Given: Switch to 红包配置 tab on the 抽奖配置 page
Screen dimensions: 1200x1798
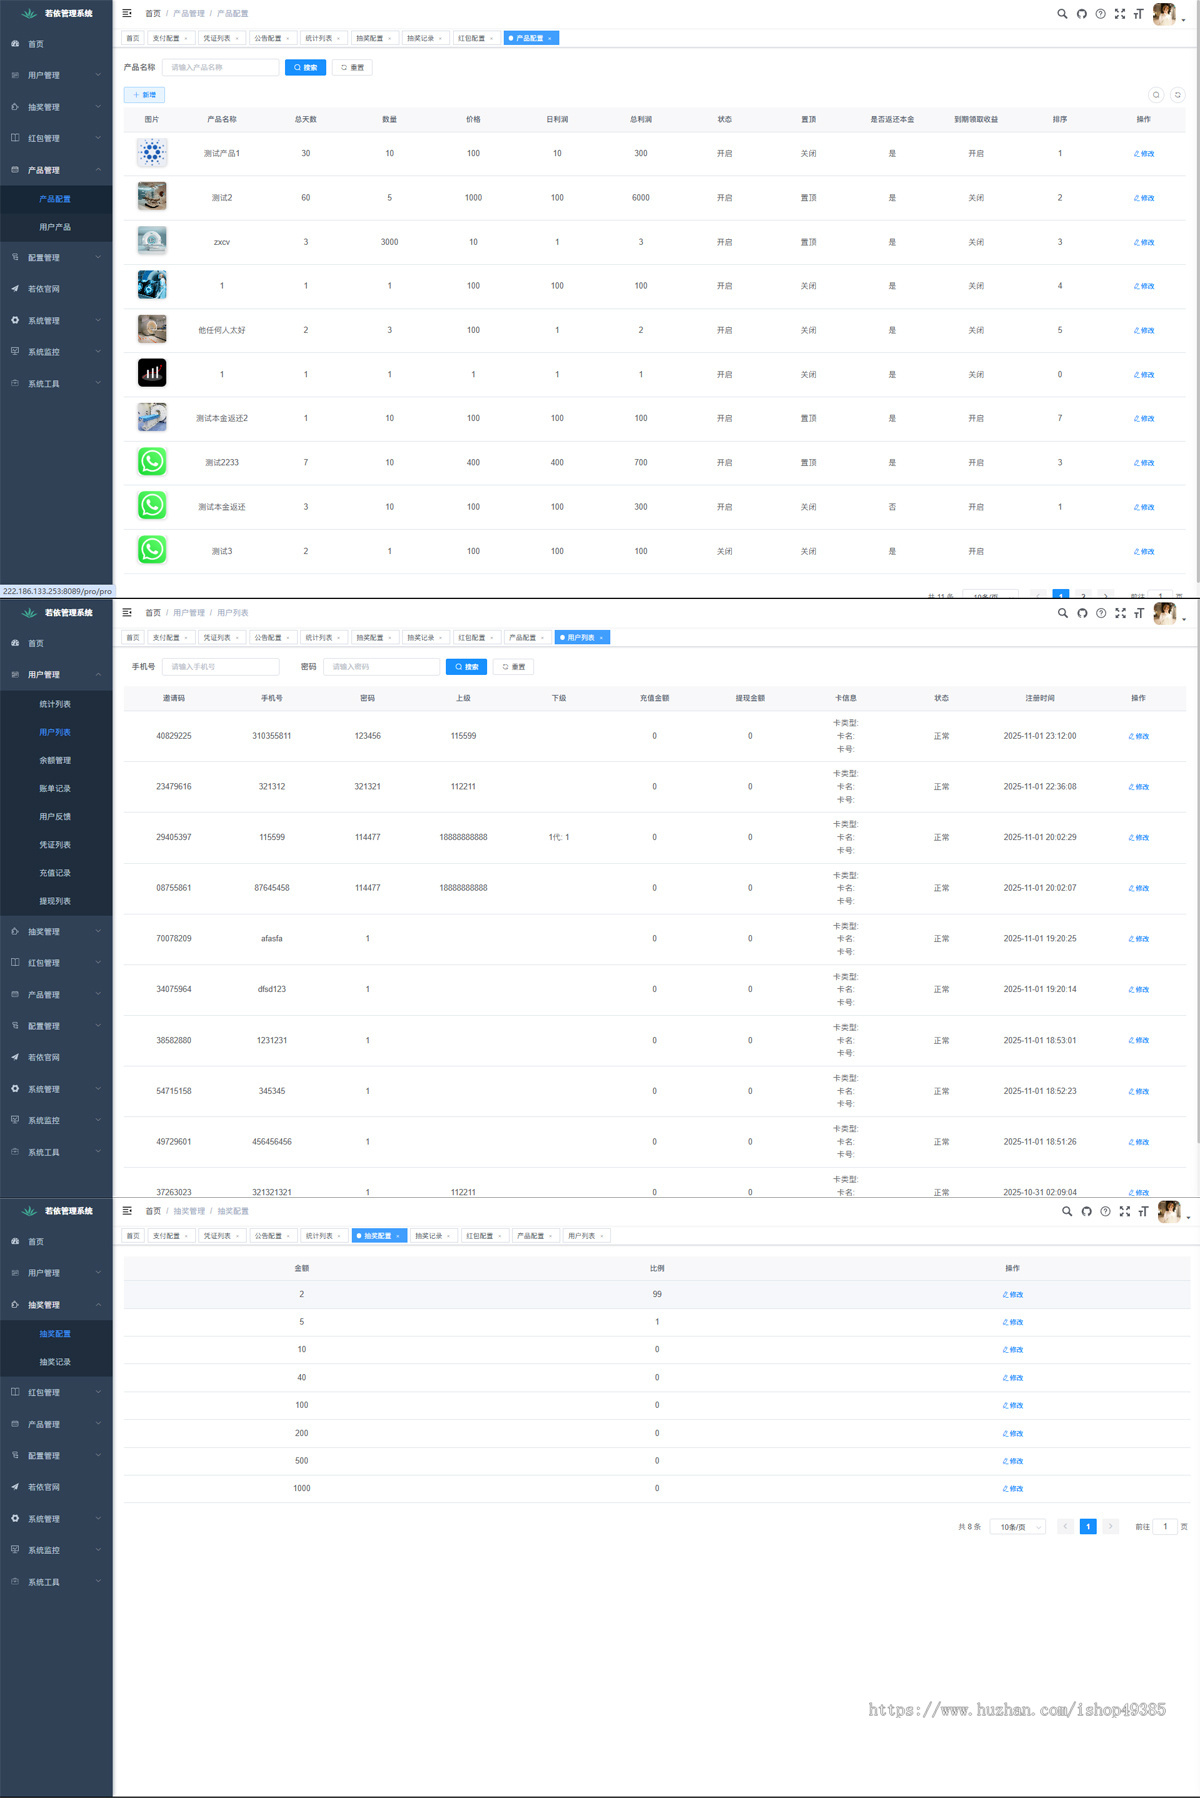Looking at the screenshot, I should [484, 1236].
